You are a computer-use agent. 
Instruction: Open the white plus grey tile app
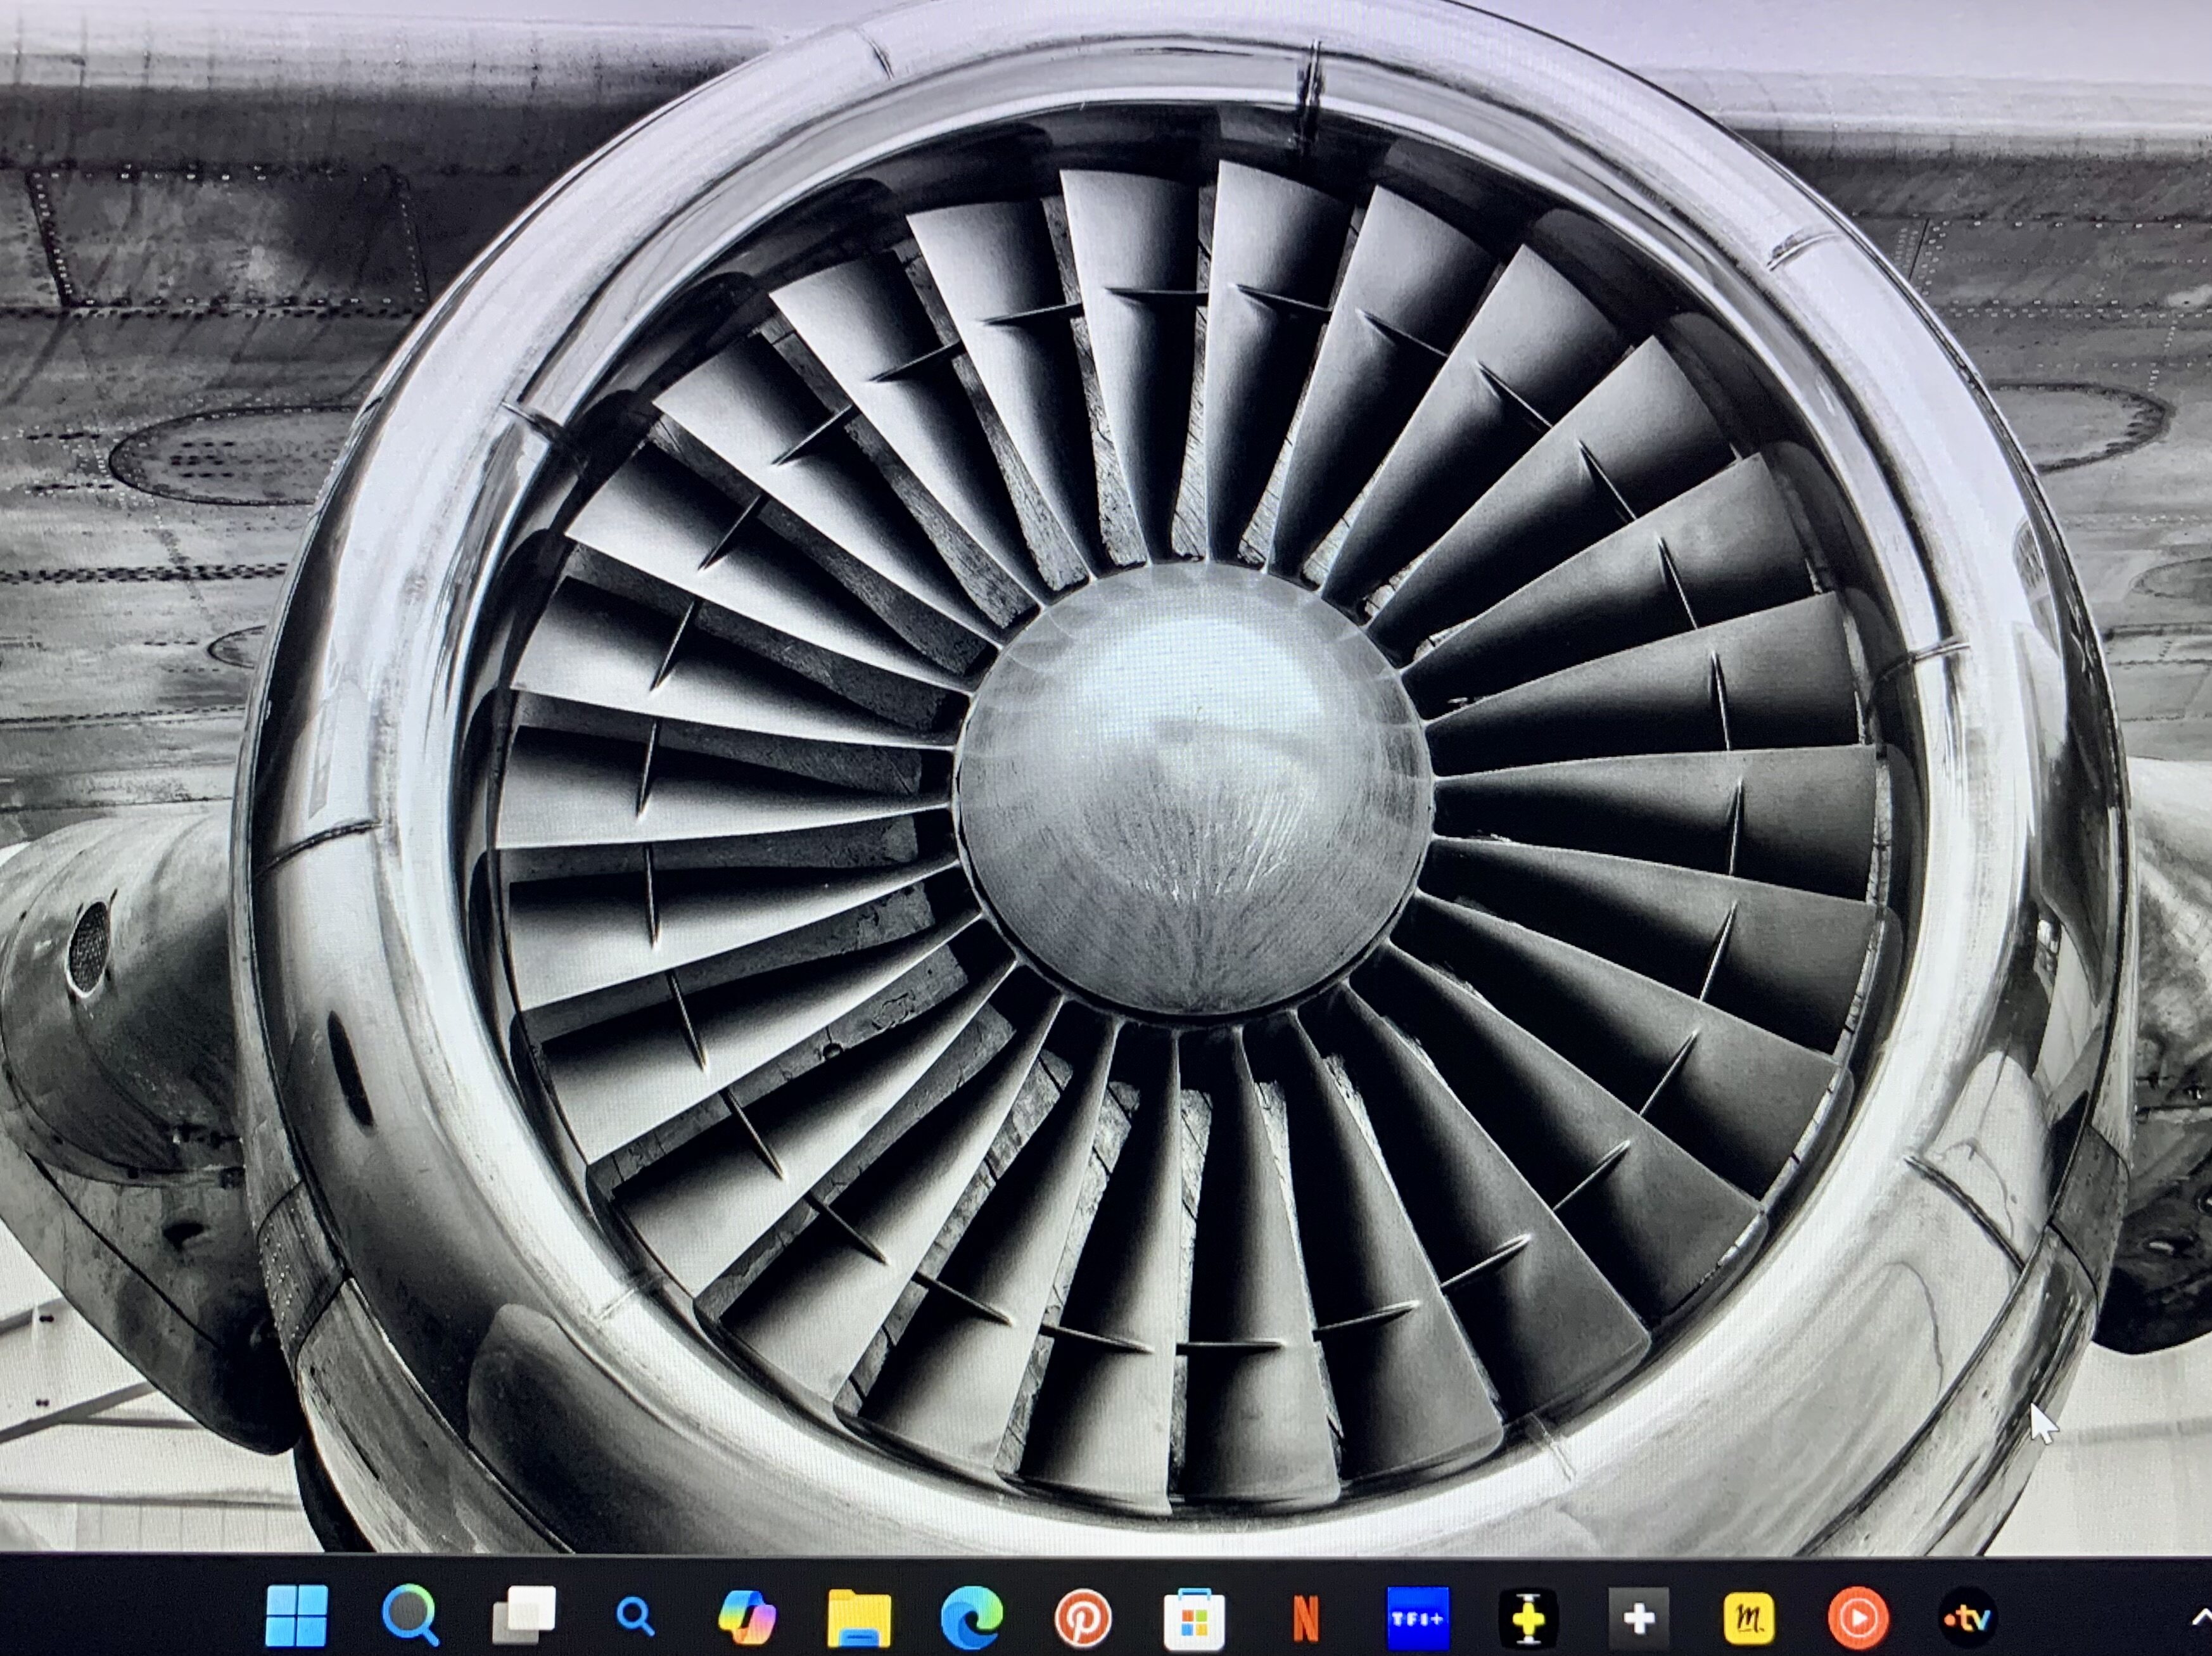click(x=1639, y=1616)
